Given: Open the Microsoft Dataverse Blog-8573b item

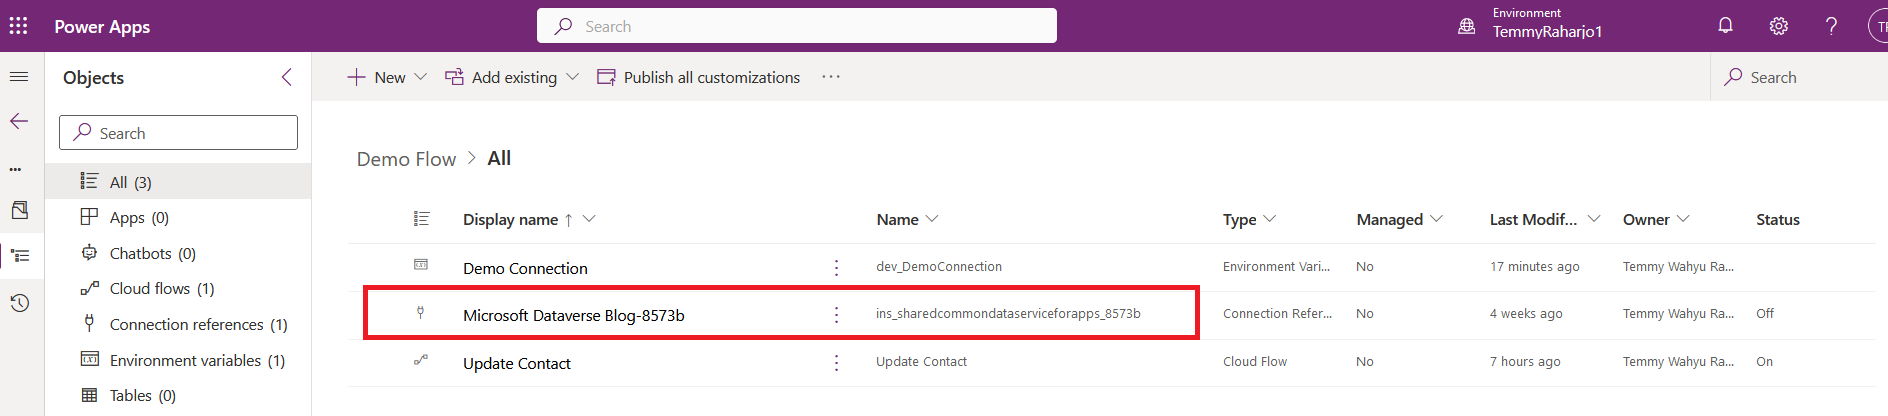Looking at the screenshot, I should [x=573, y=315].
